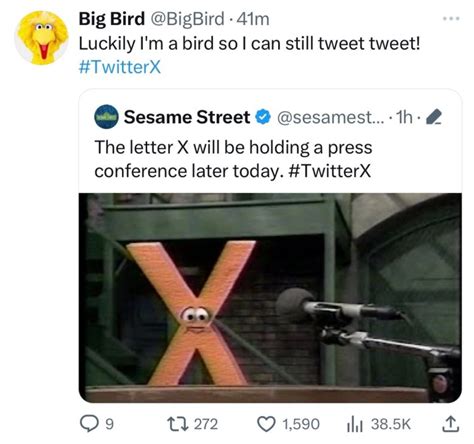Open quoted tweet's 1h timestamp
Screen dimensions: 474x444
403,117
